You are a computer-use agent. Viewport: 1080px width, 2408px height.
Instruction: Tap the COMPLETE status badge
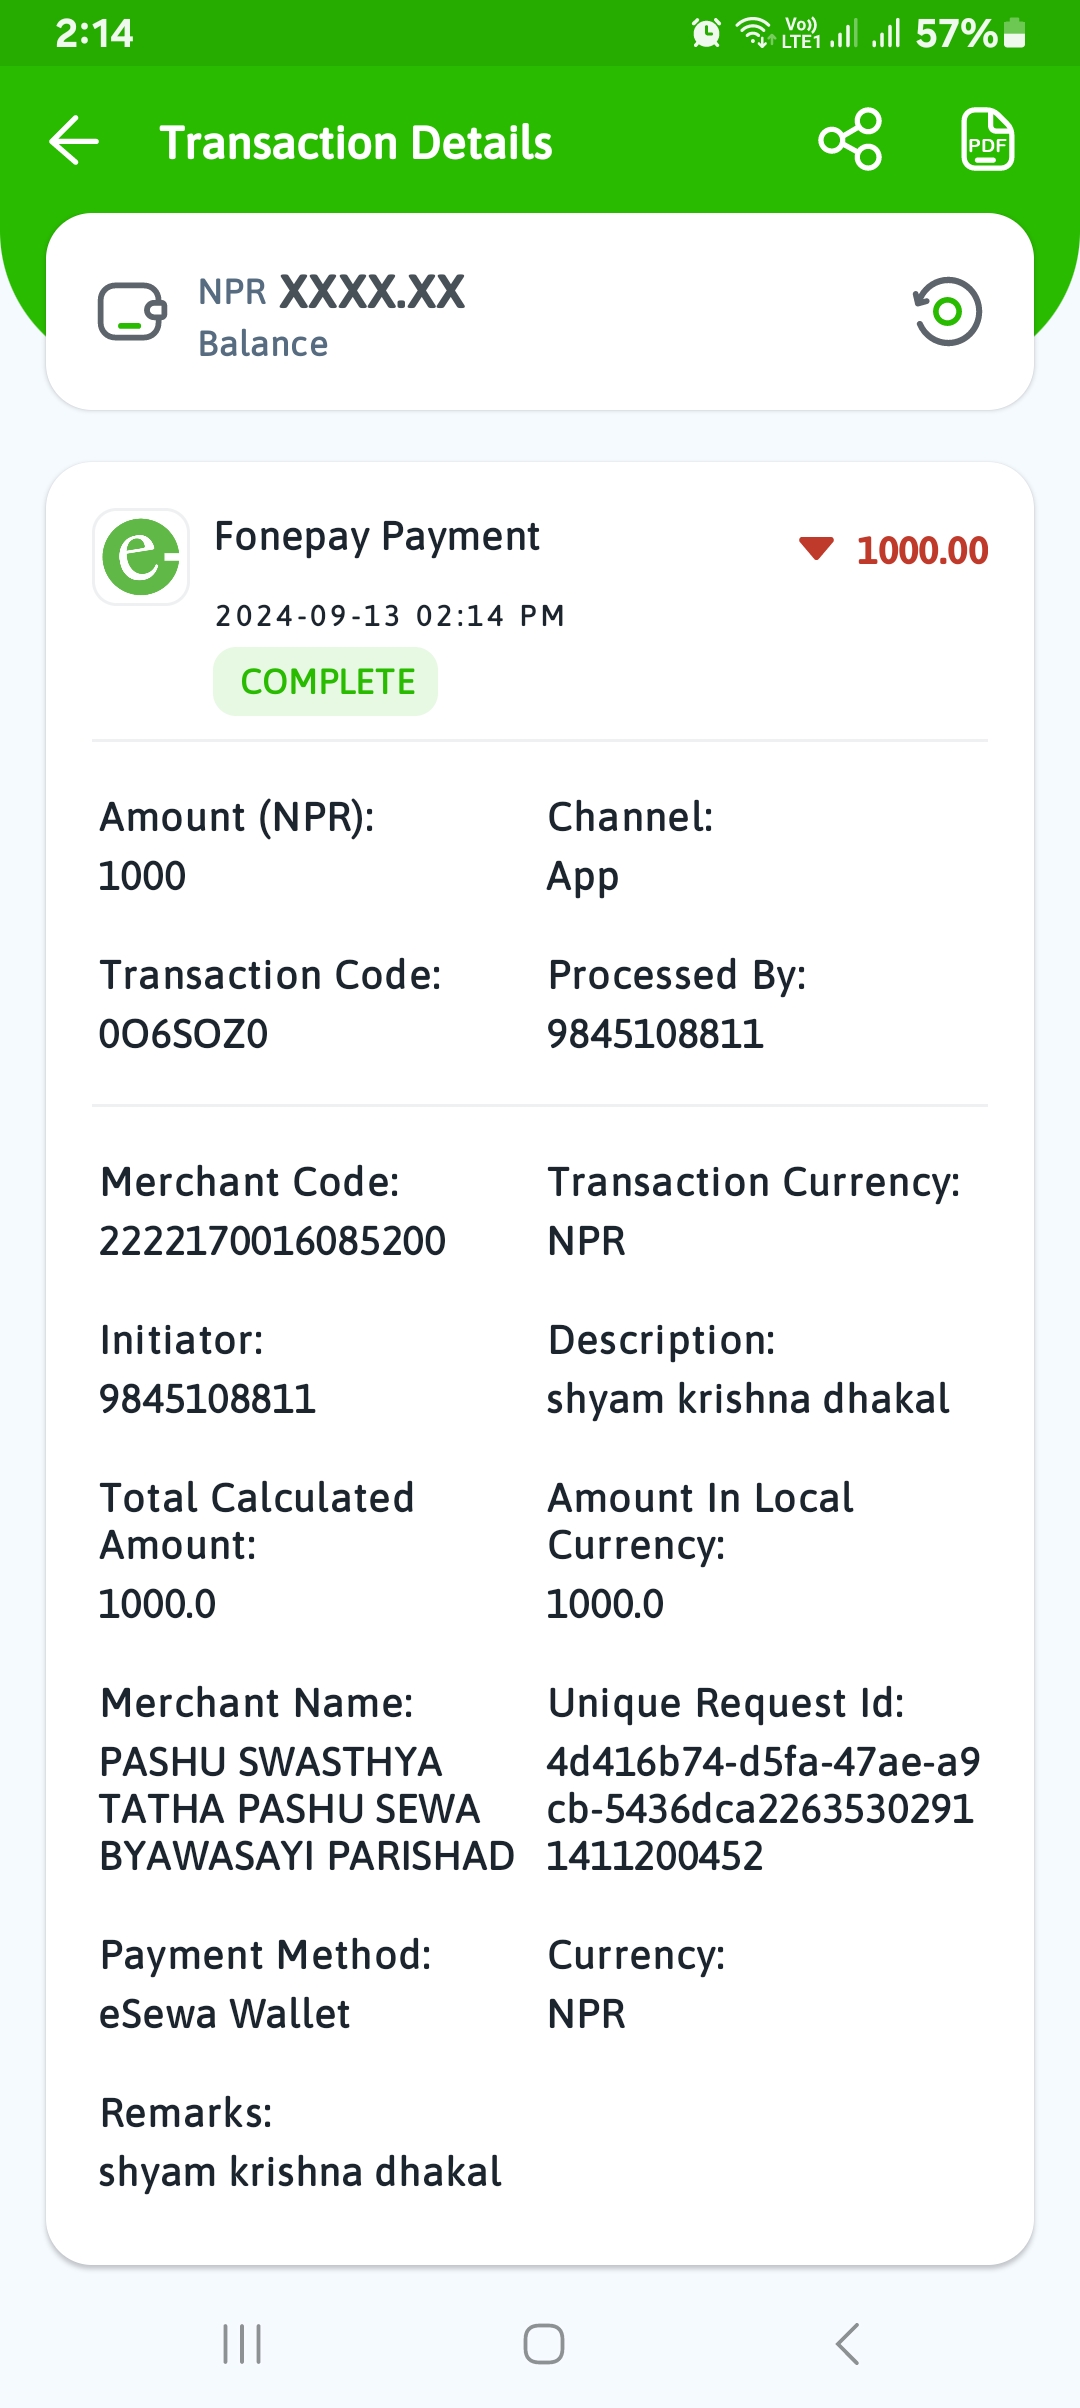pyautogui.click(x=326, y=682)
